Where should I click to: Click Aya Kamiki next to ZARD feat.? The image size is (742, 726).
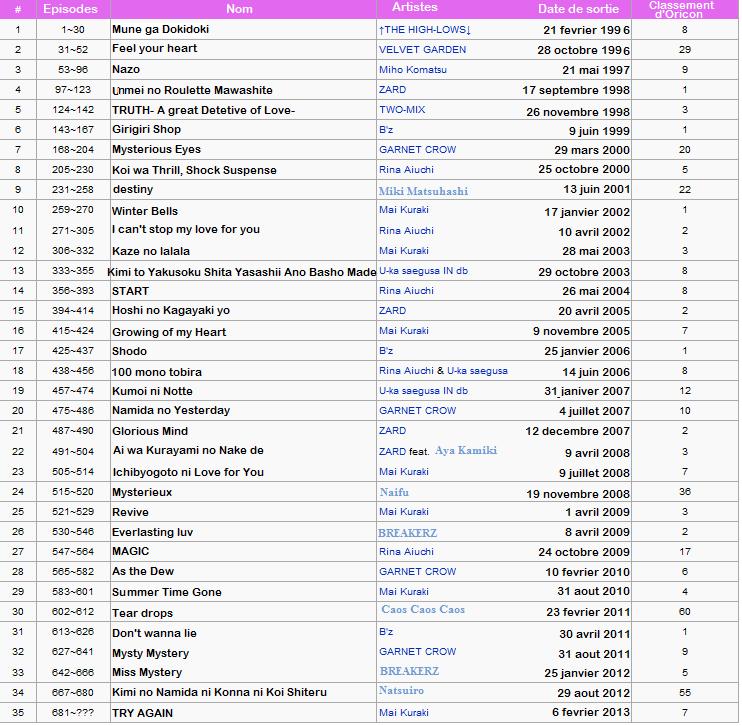466,451
